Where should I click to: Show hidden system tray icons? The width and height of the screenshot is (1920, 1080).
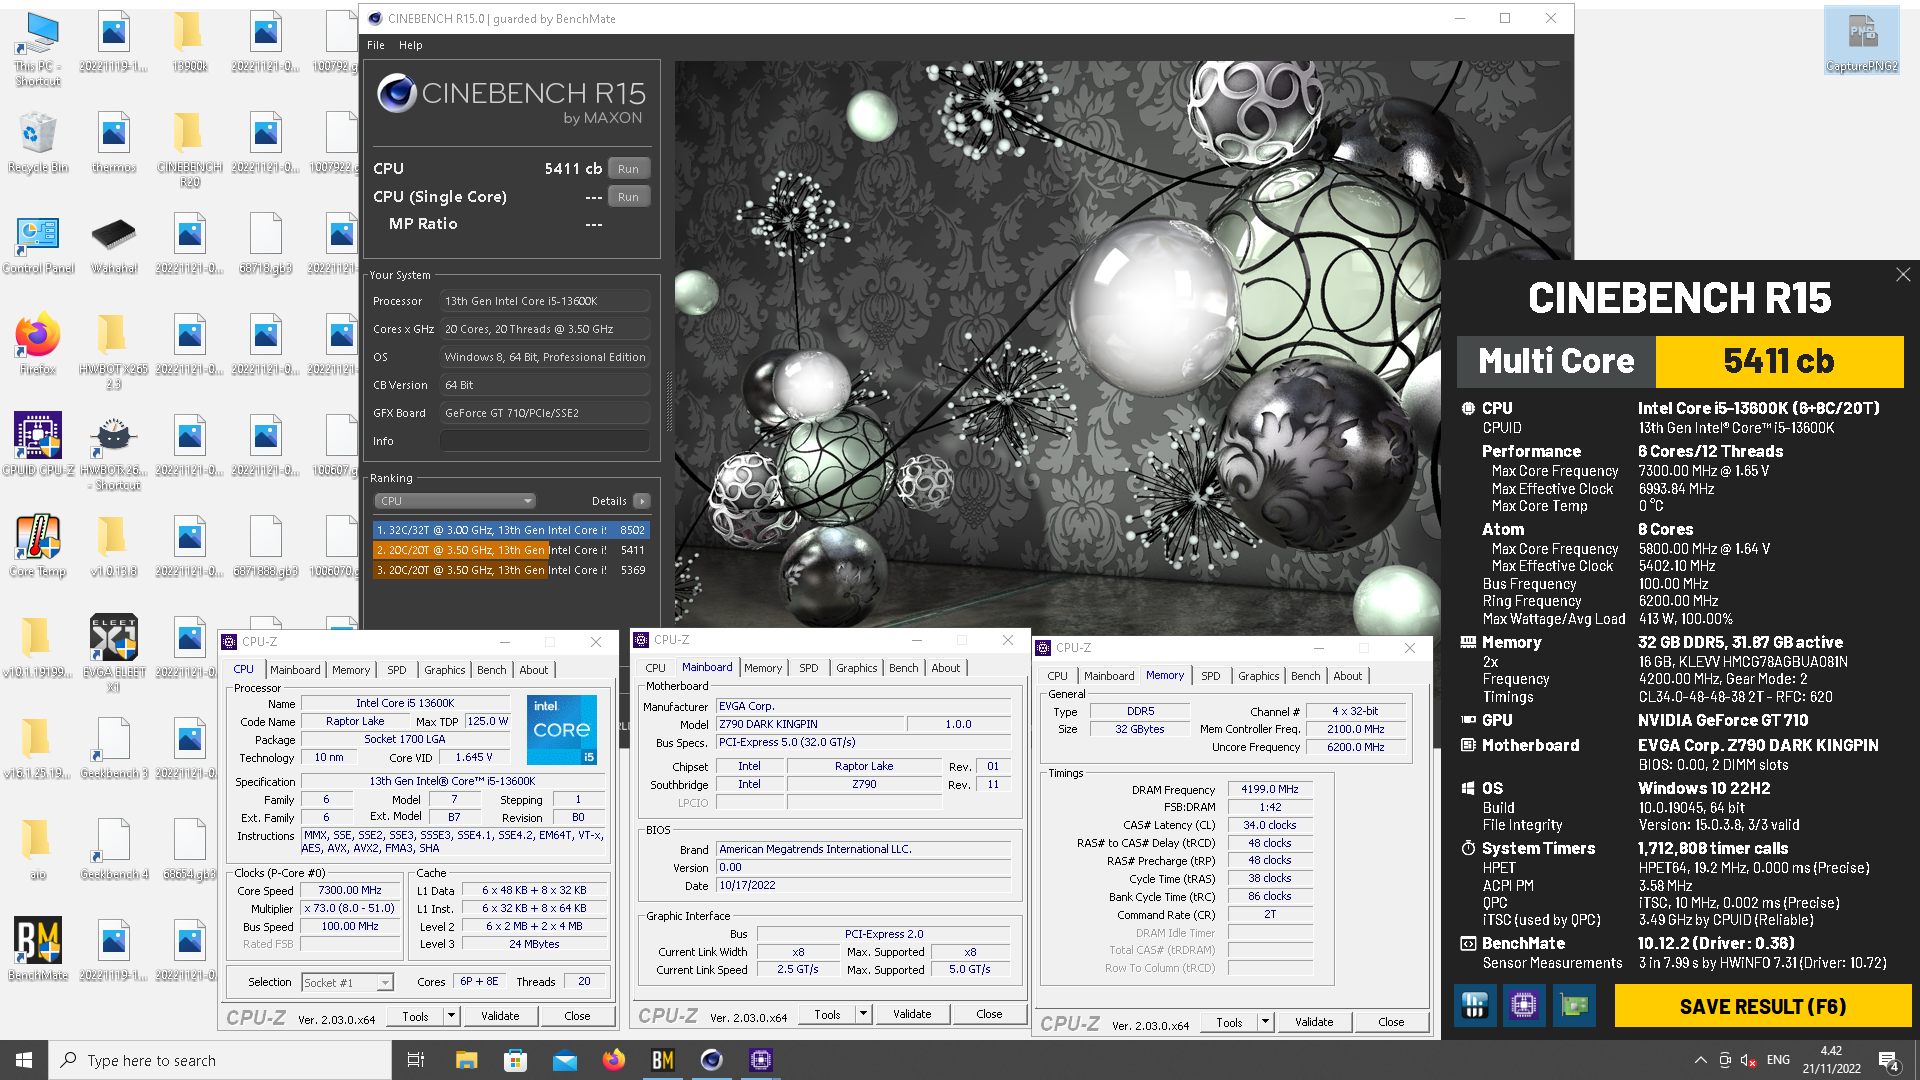tap(1700, 1060)
